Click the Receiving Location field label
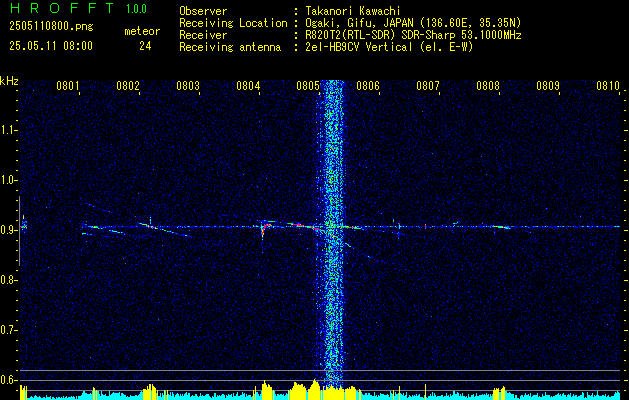629x400 pixels. 233,23
